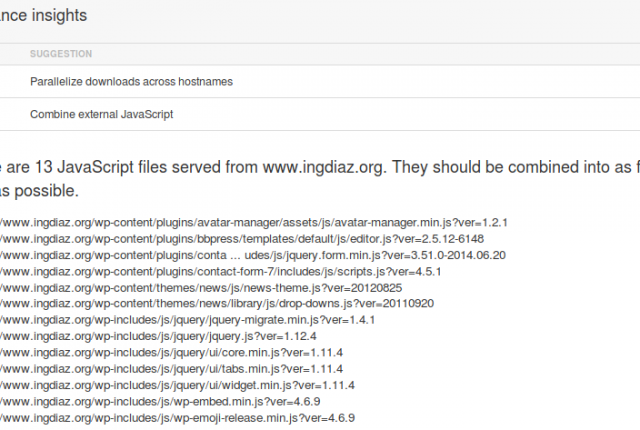Open the drop-downs.js?ver=20110920 URL
The height and width of the screenshot is (430, 640).
point(217,304)
